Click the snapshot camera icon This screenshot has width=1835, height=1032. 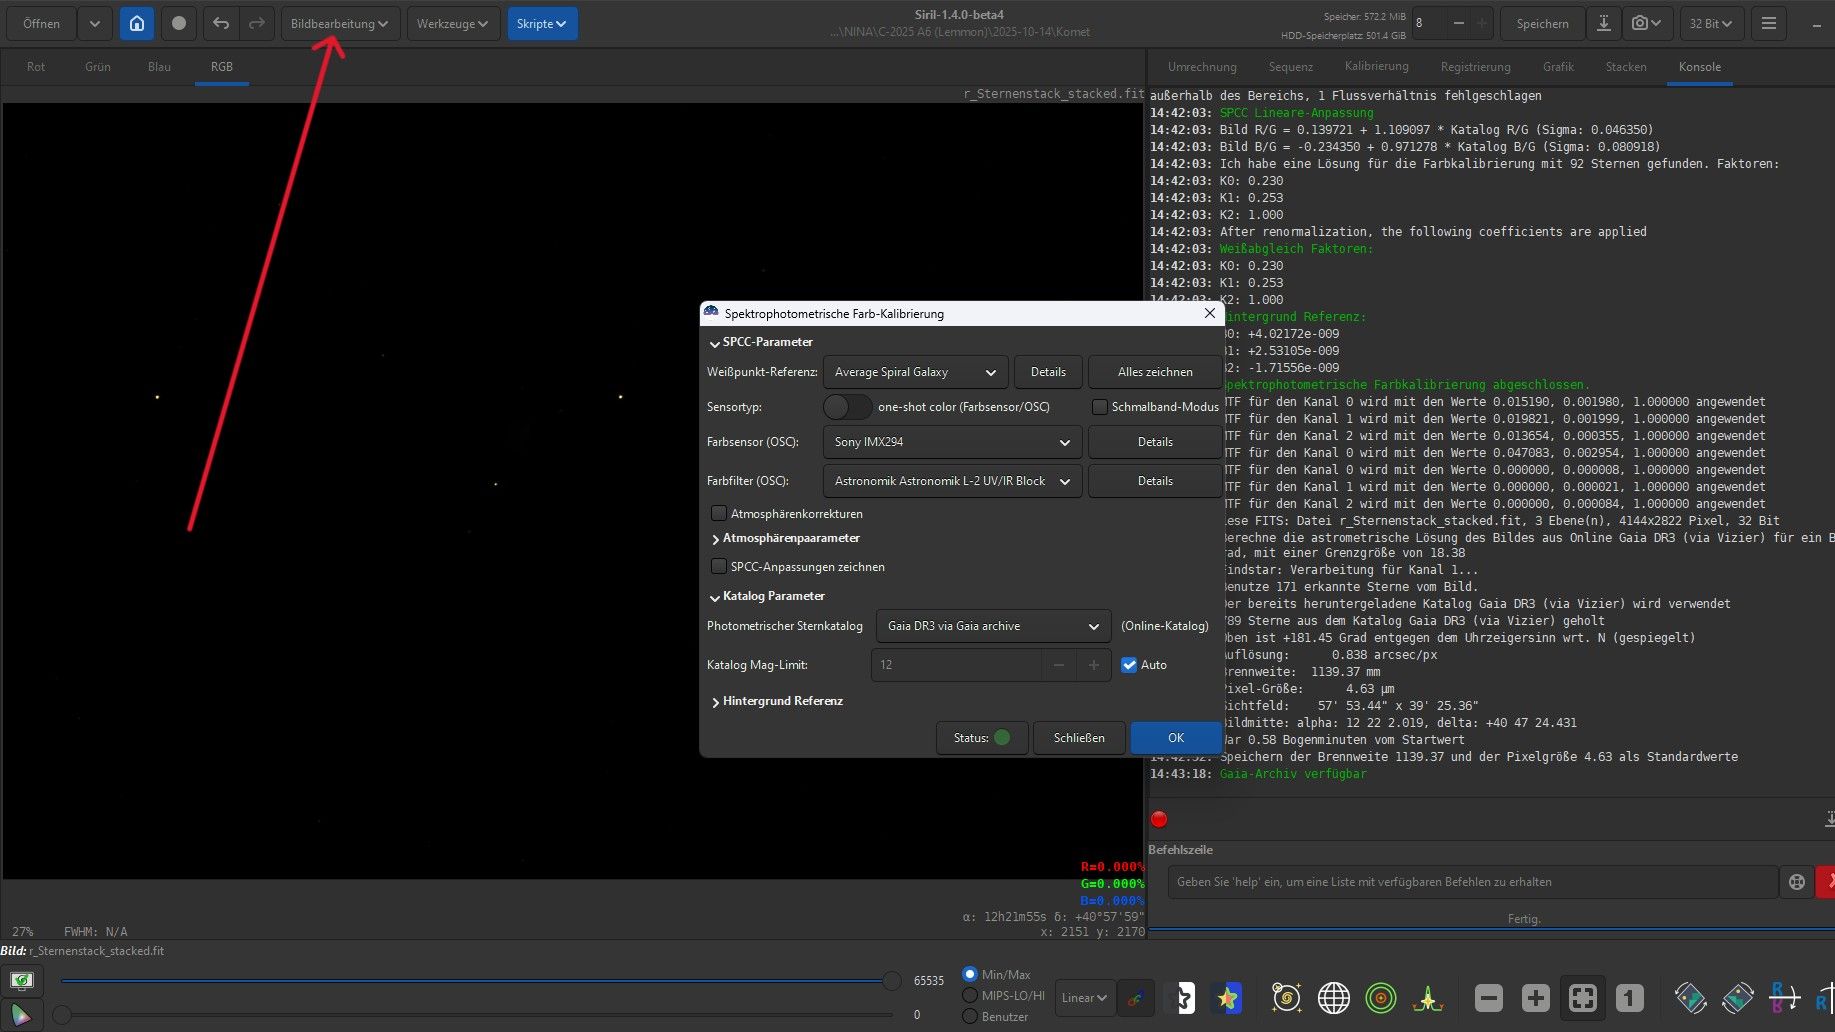1640,23
